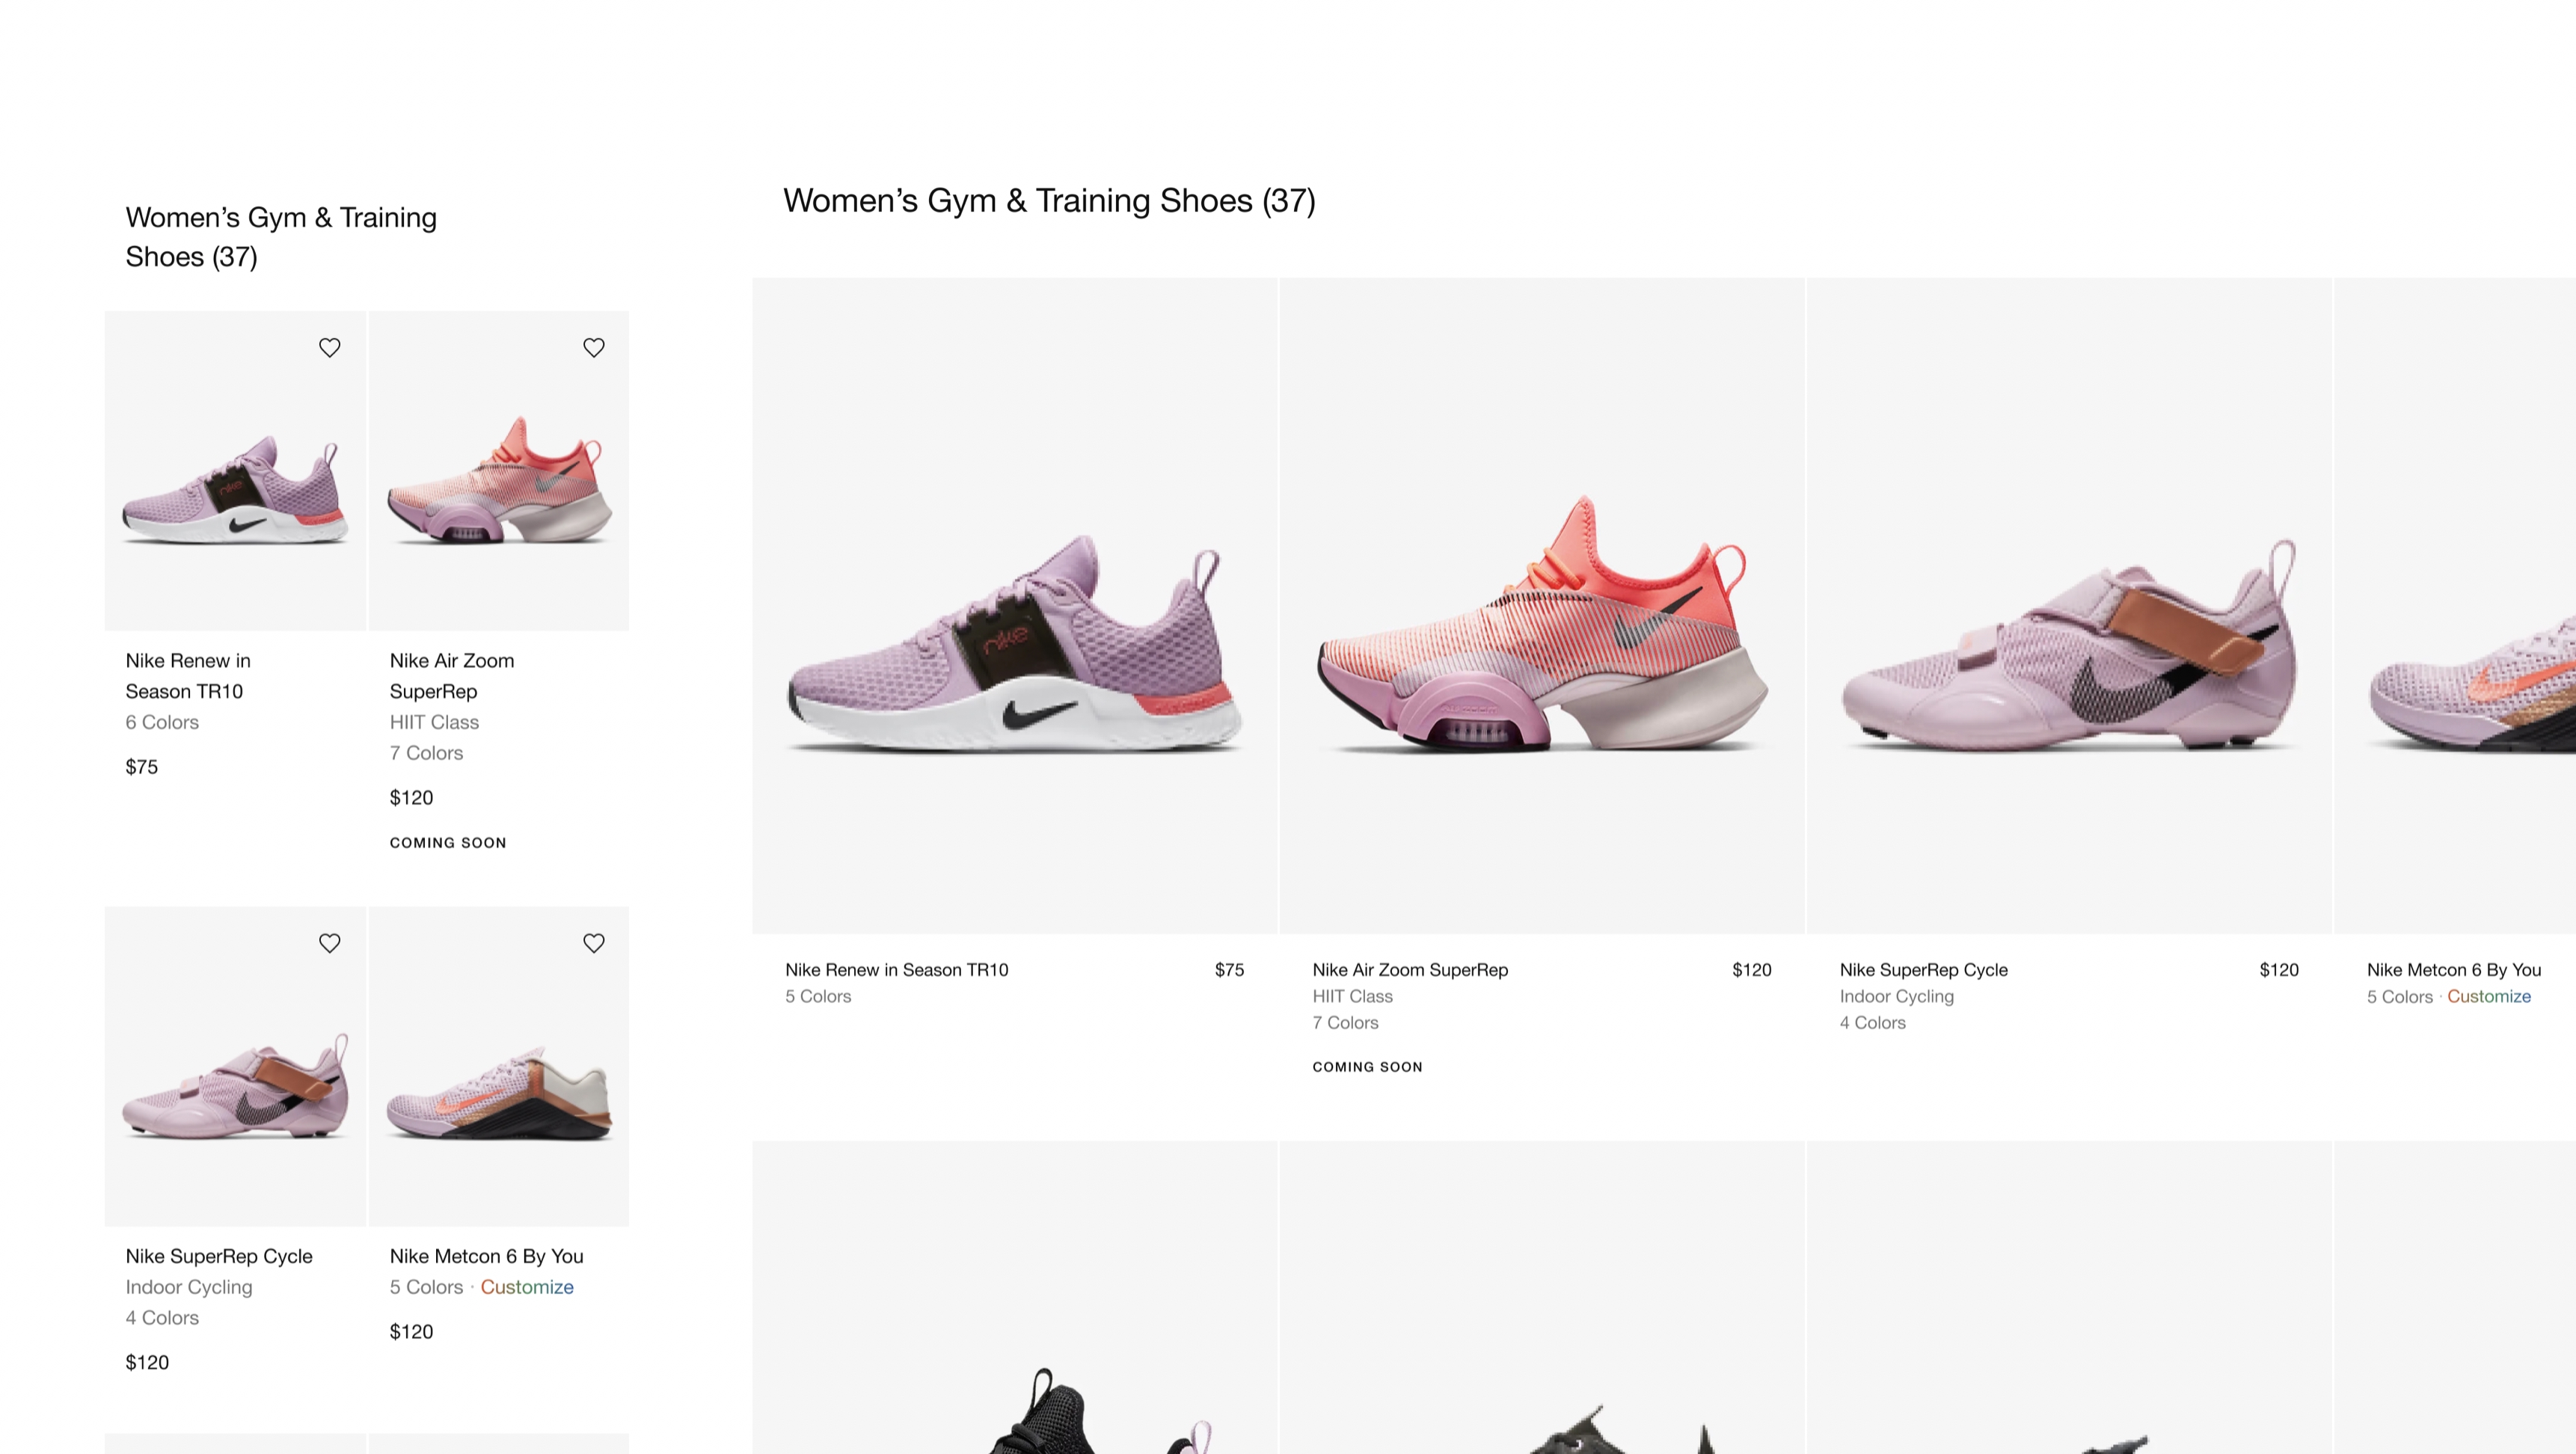Click heart icon on Nike Air Zoom SuperRep
This screenshot has width=2576, height=1454.
[593, 347]
